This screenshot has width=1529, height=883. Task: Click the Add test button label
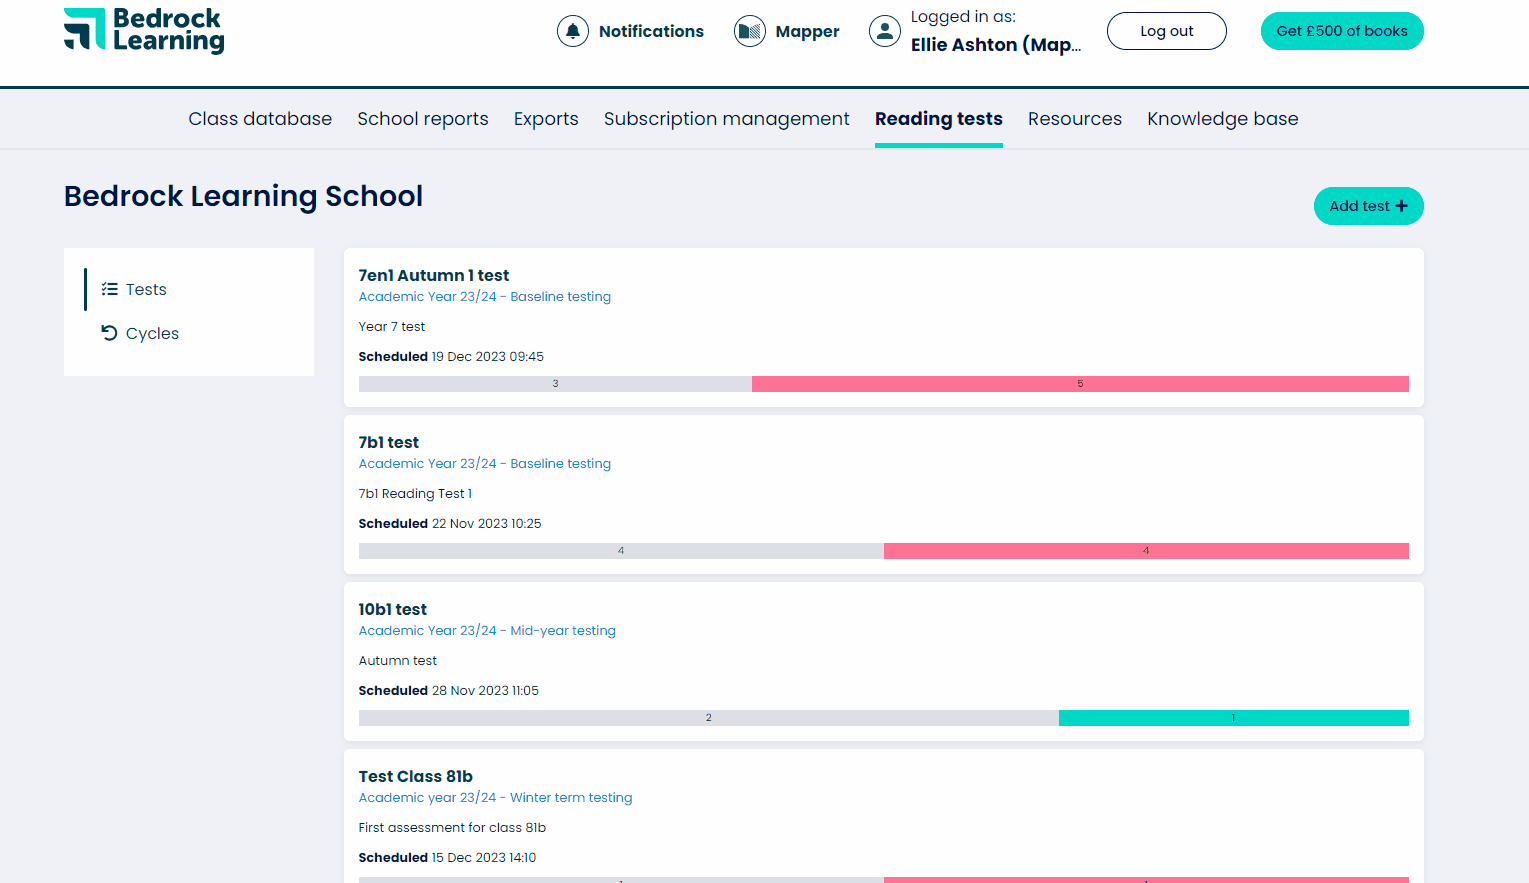point(1359,206)
